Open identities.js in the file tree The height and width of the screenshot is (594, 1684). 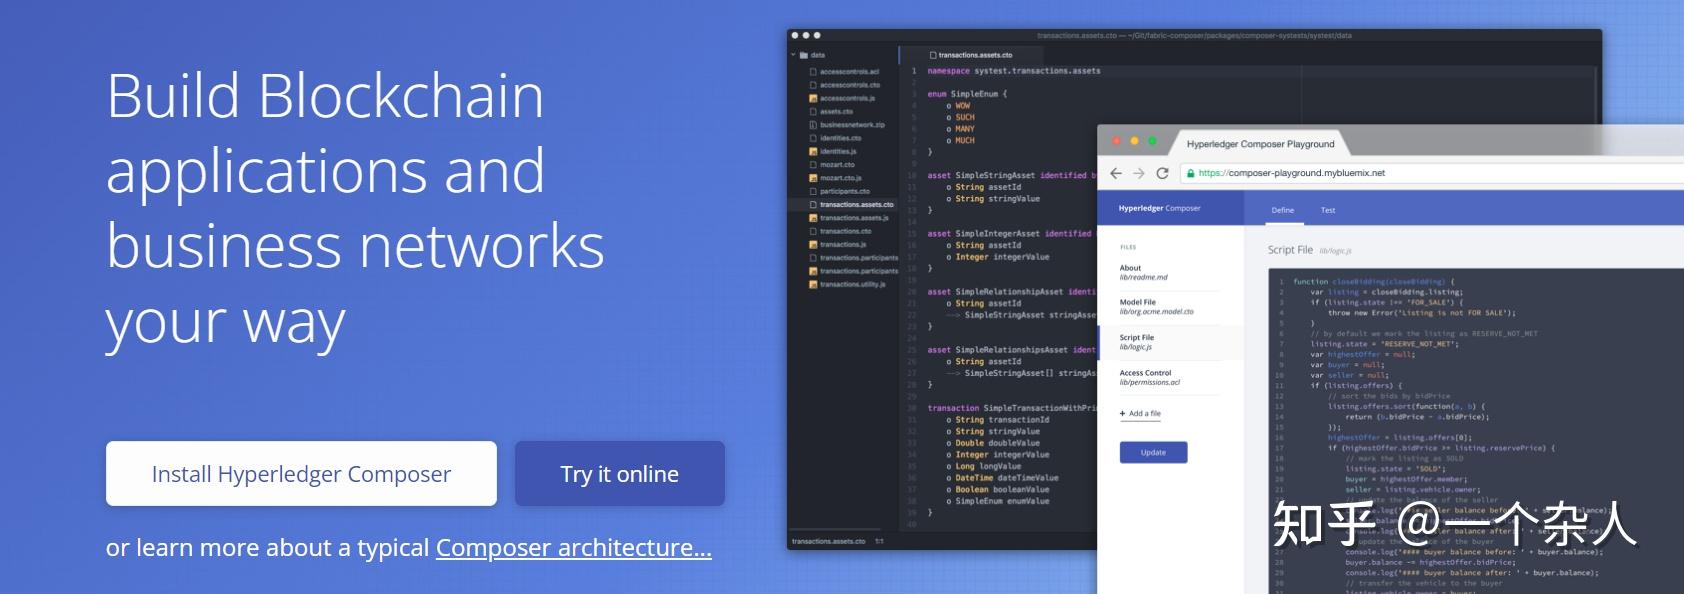(x=838, y=151)
